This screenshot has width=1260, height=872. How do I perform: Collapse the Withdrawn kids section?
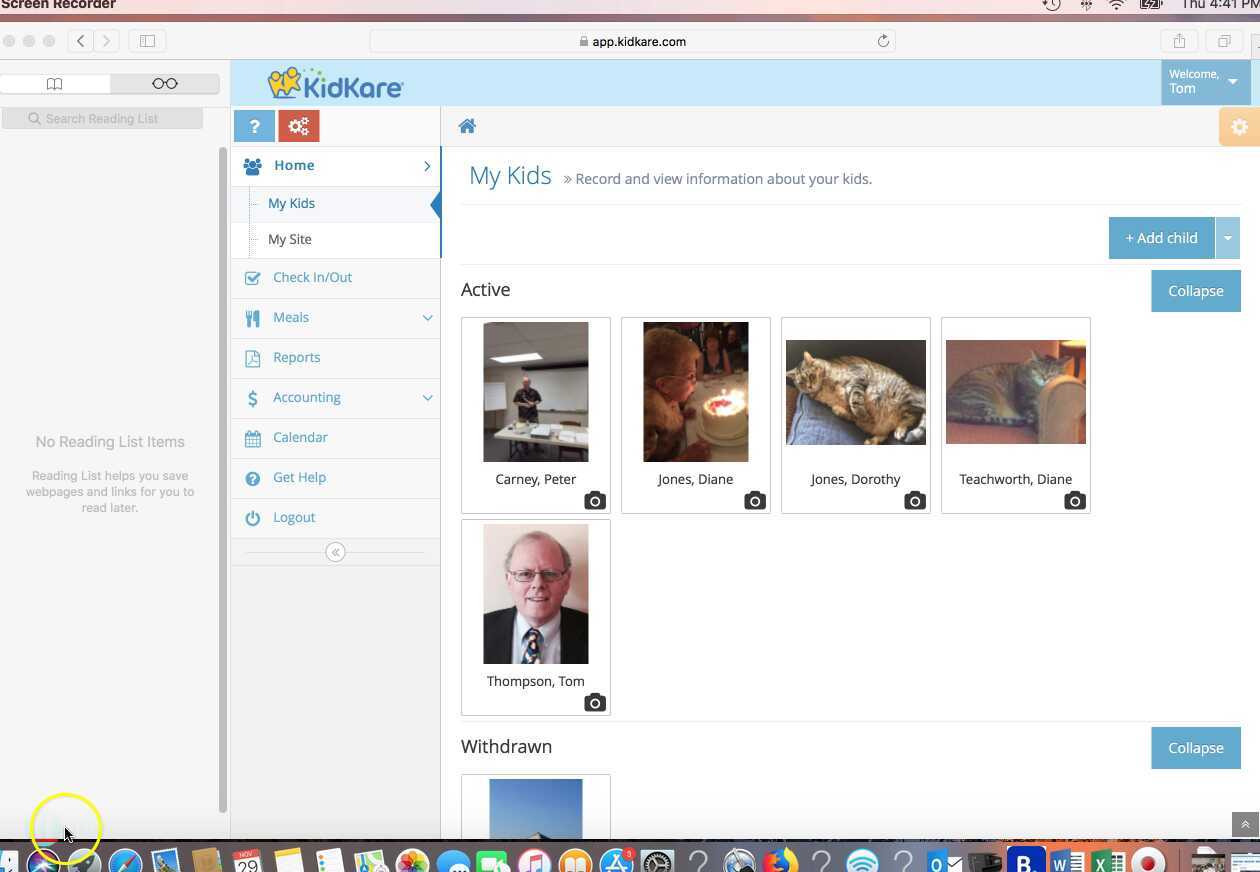(x=1195, y=748)
